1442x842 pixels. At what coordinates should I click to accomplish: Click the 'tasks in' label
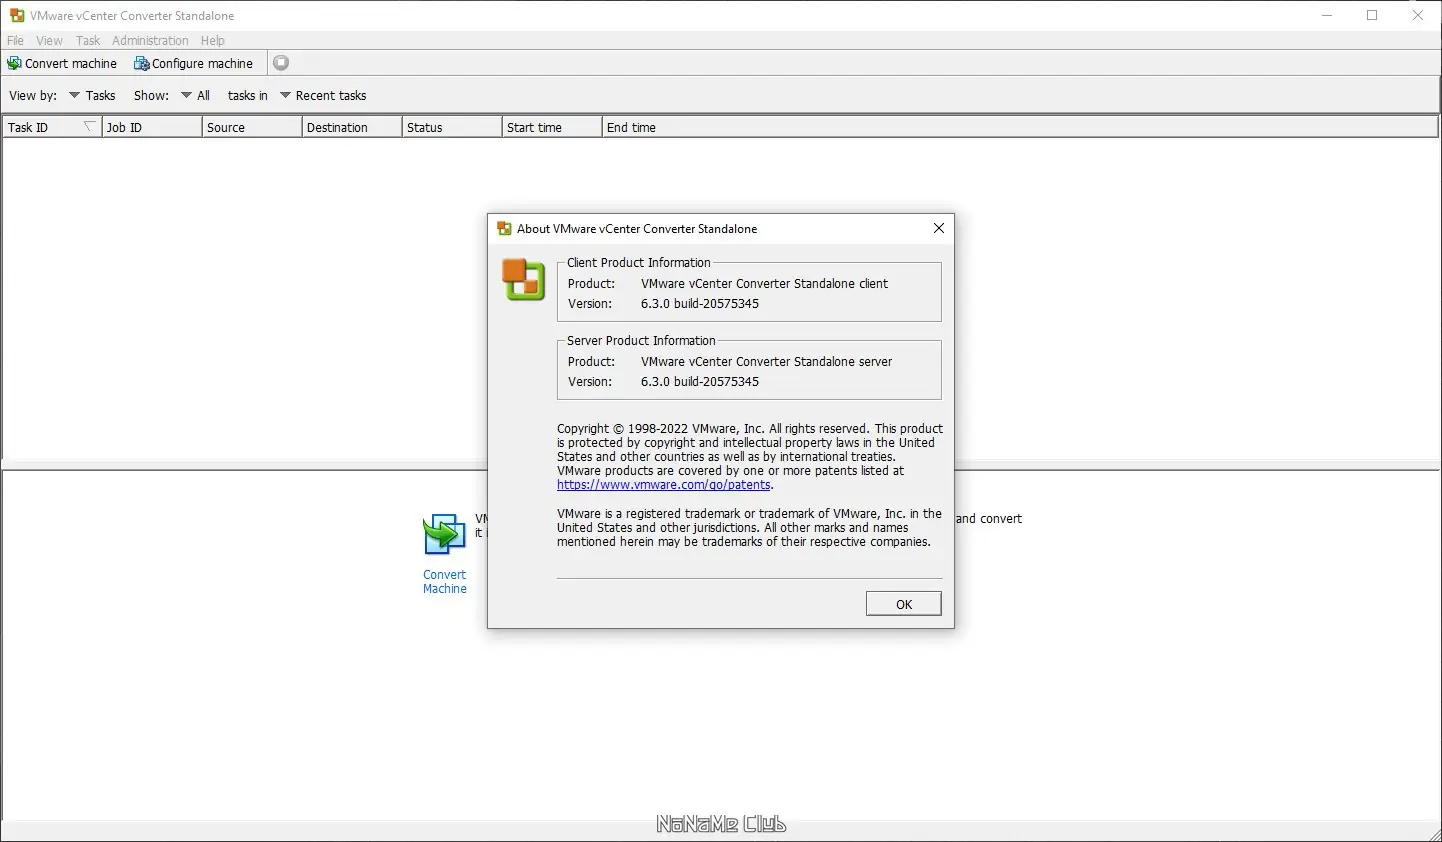tap(247, 95)
